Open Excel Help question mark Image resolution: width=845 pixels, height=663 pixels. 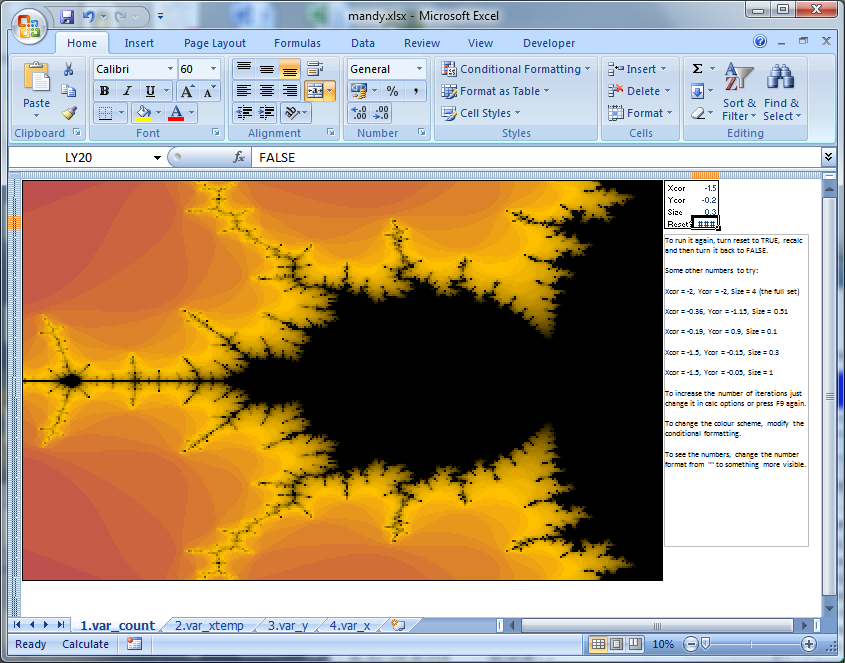[x=760, y=42]
